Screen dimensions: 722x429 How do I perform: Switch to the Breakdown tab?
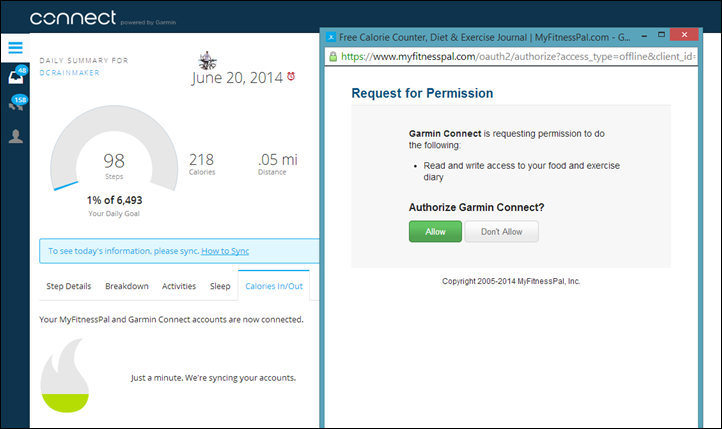click(x=127, y=286)
